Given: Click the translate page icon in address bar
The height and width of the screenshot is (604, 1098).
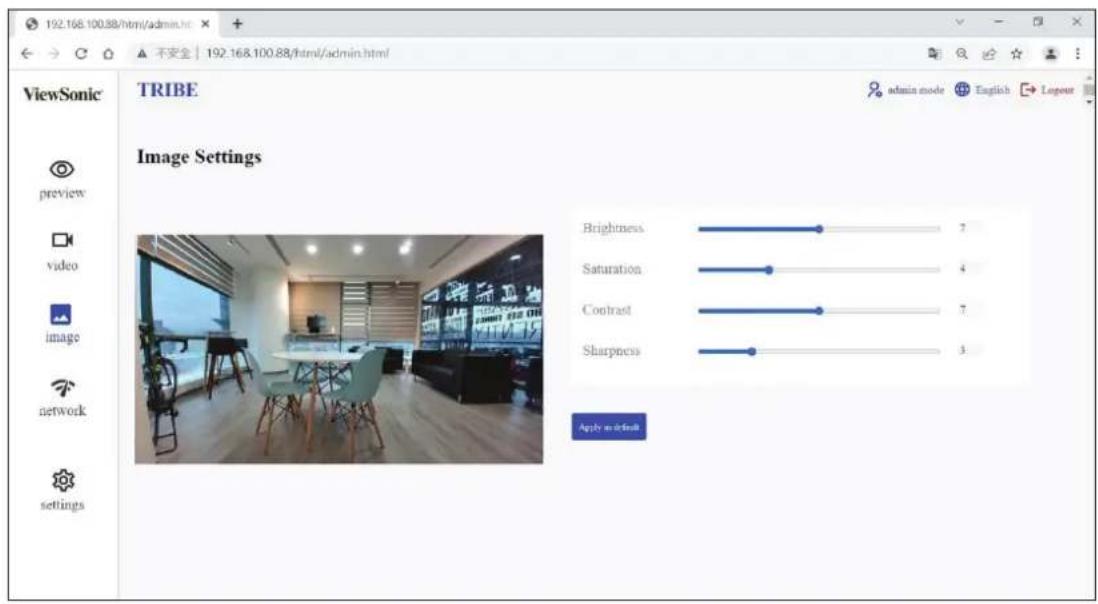Looking at the screenshot, I should [x=933, y=52].
